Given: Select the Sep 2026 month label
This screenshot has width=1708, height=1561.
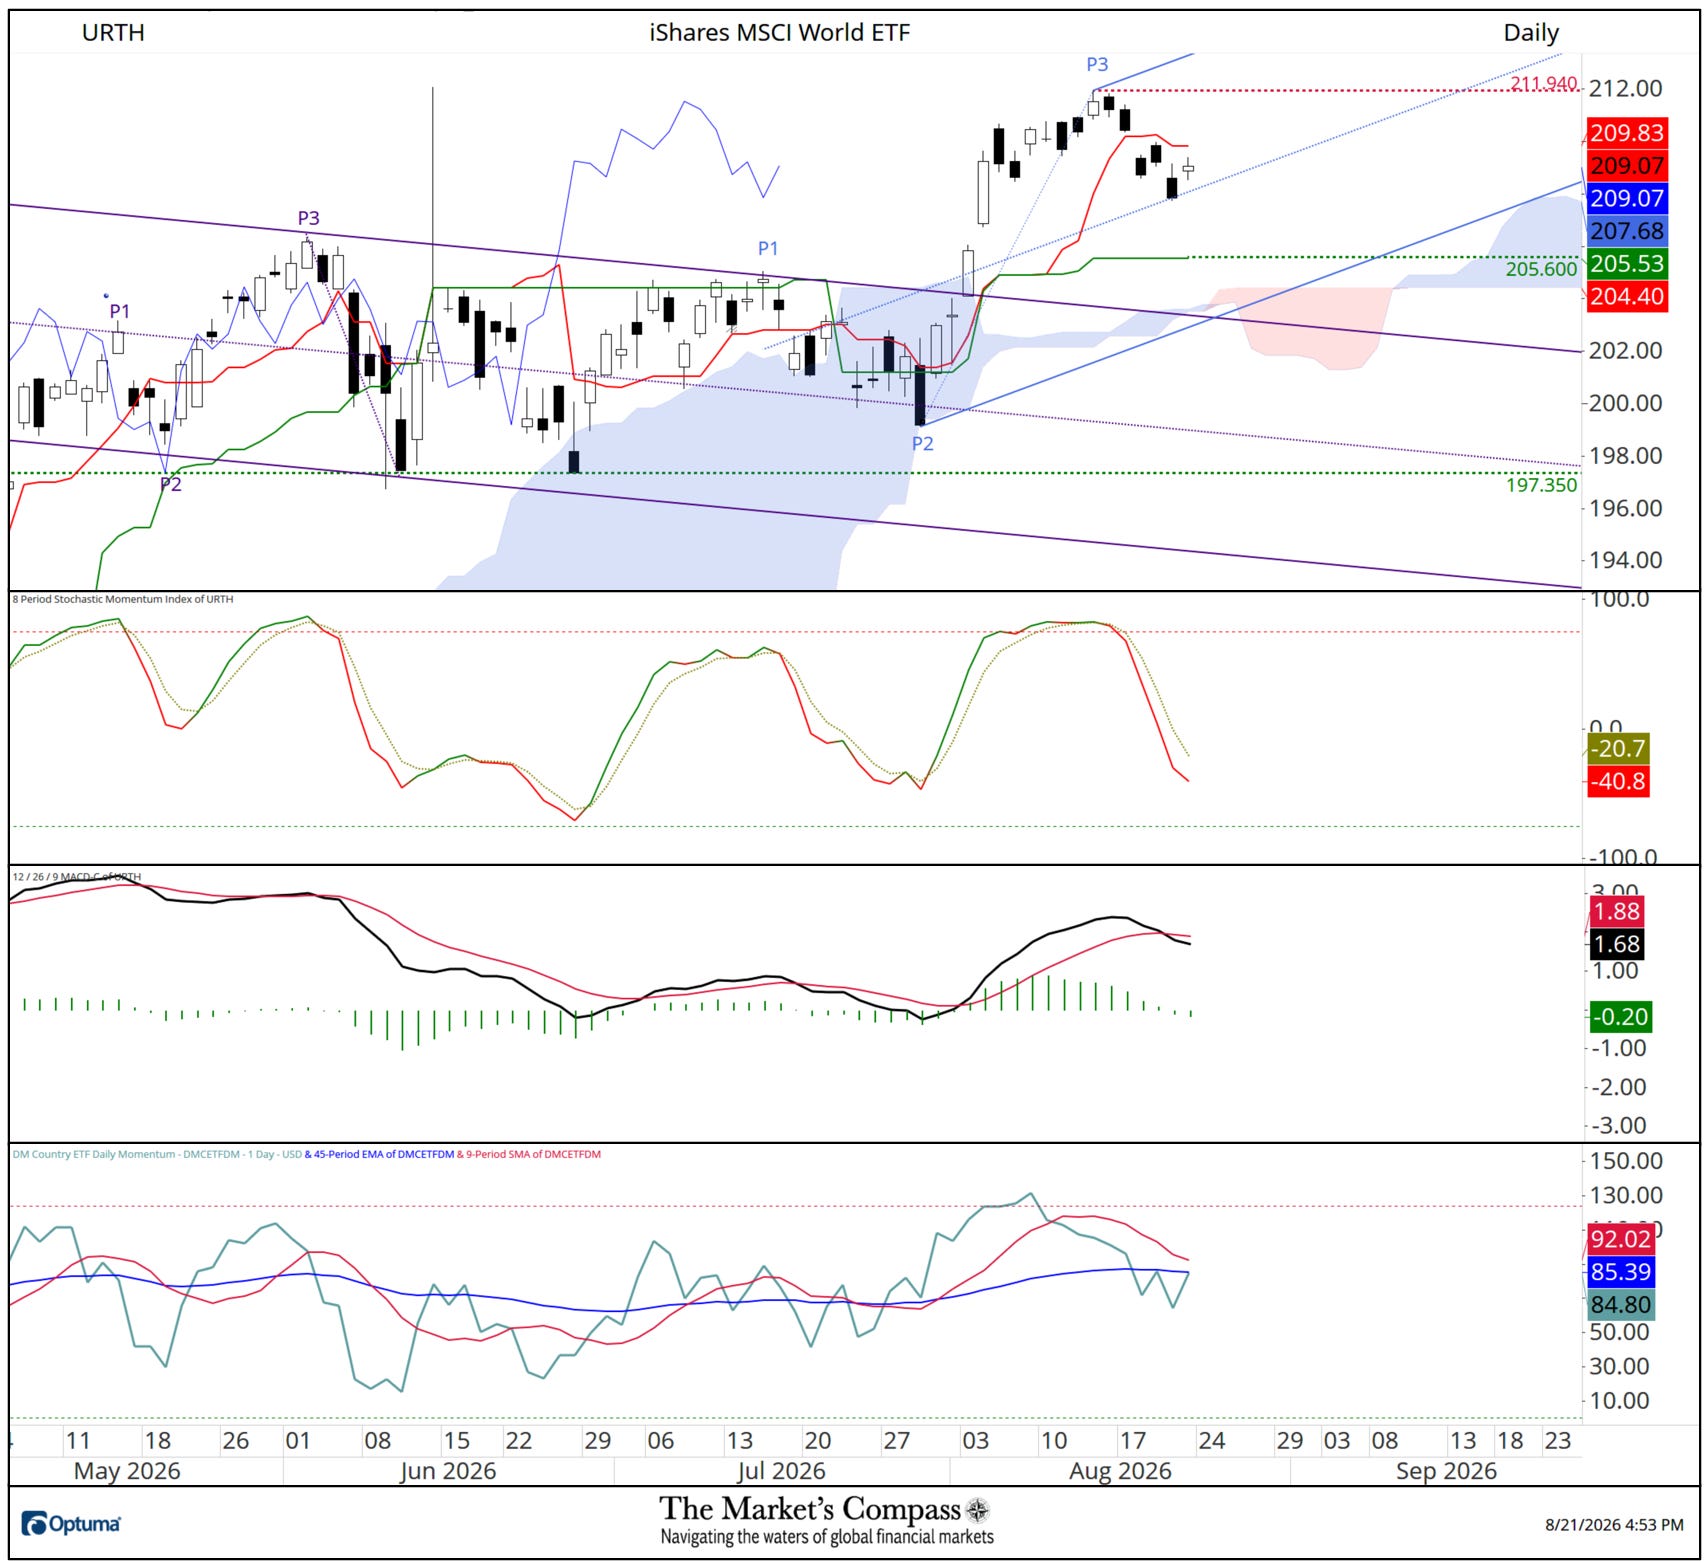Looking at the screenshot, I should click(x=1446, y=1471).
